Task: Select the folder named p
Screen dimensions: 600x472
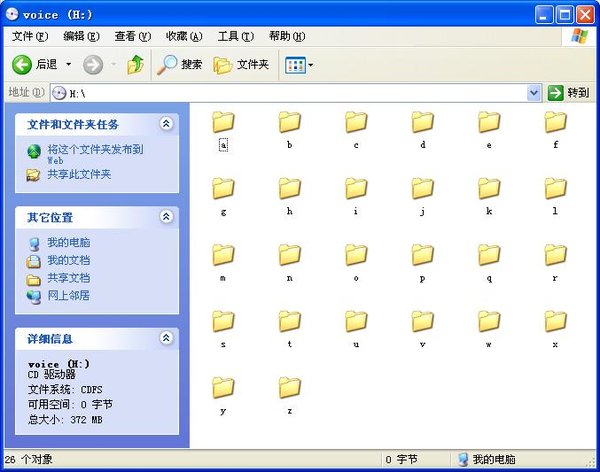Action: click(423, 256)
